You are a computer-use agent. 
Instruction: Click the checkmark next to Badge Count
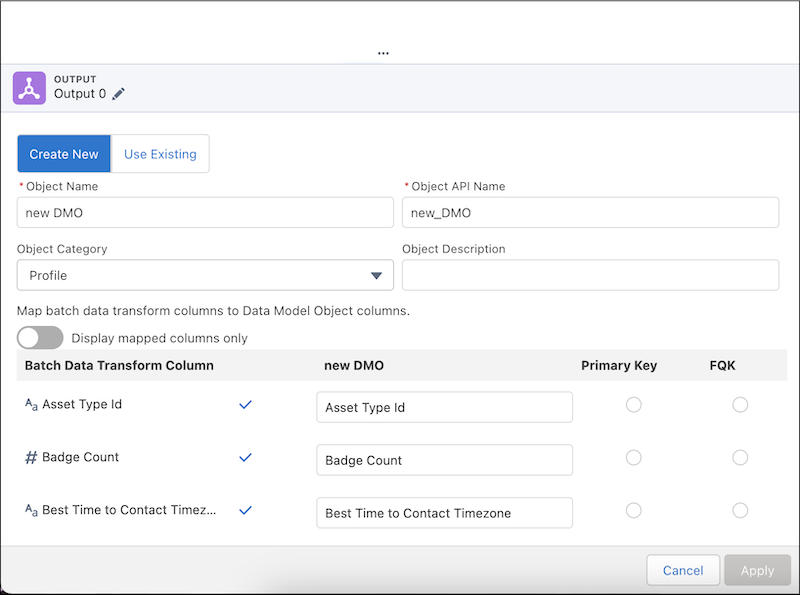tap(246, 457)
